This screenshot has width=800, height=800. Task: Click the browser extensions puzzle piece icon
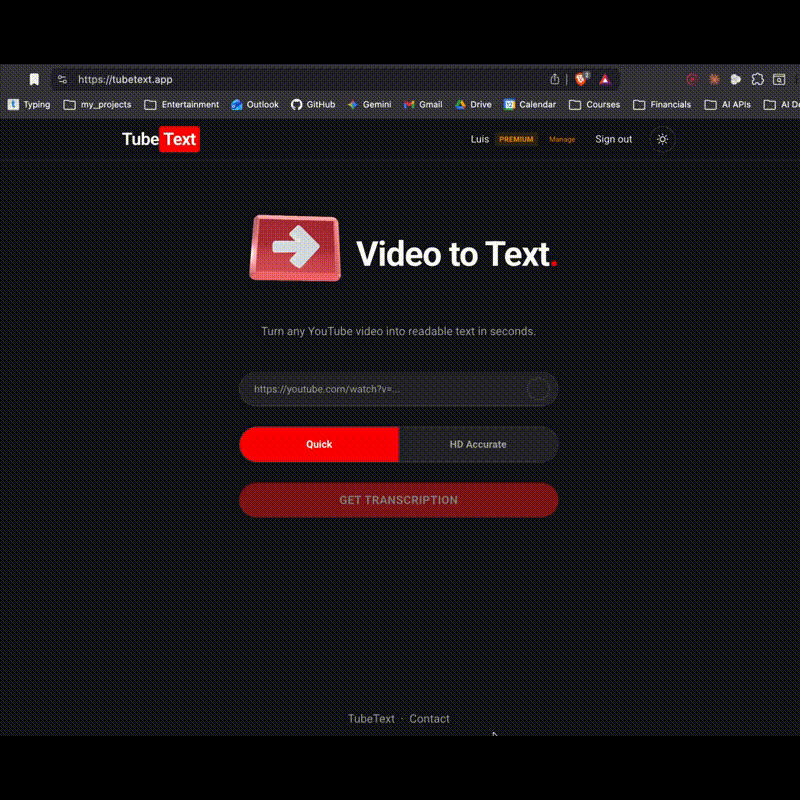[760, 79]
